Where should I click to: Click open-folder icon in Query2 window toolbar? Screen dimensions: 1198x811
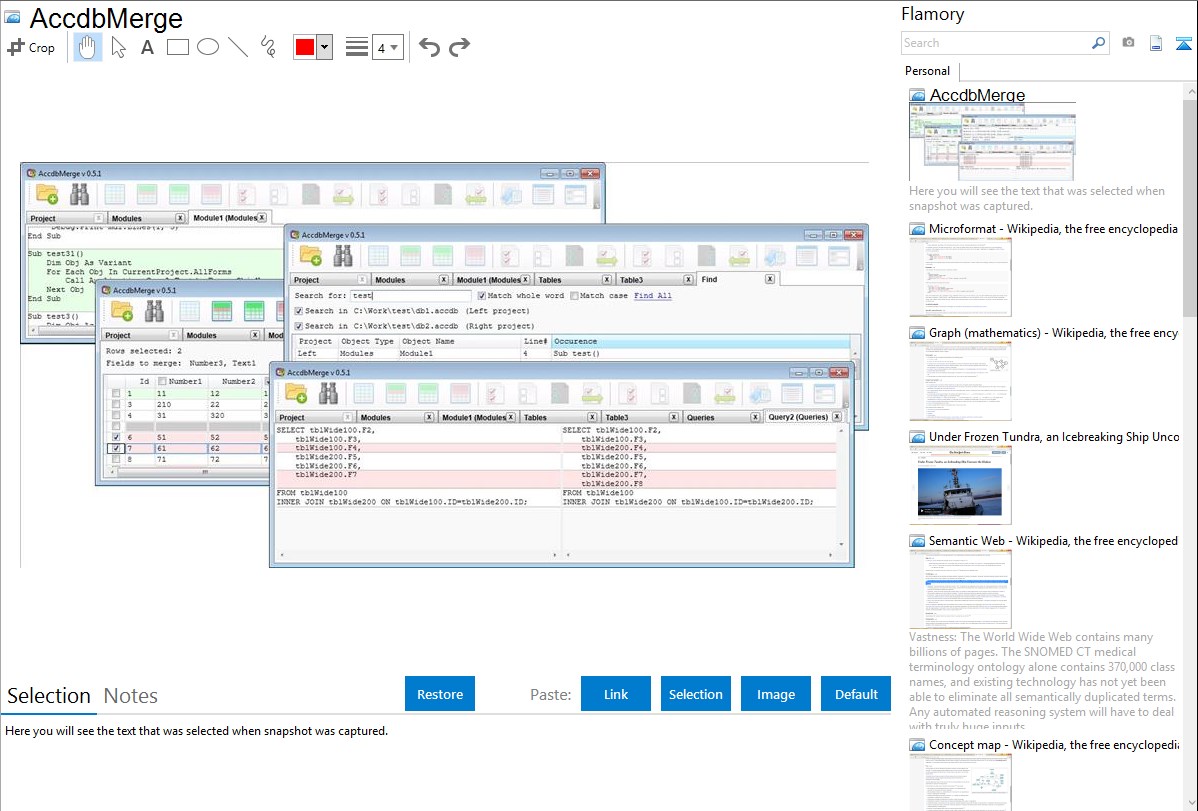click(x=296, y=393)
